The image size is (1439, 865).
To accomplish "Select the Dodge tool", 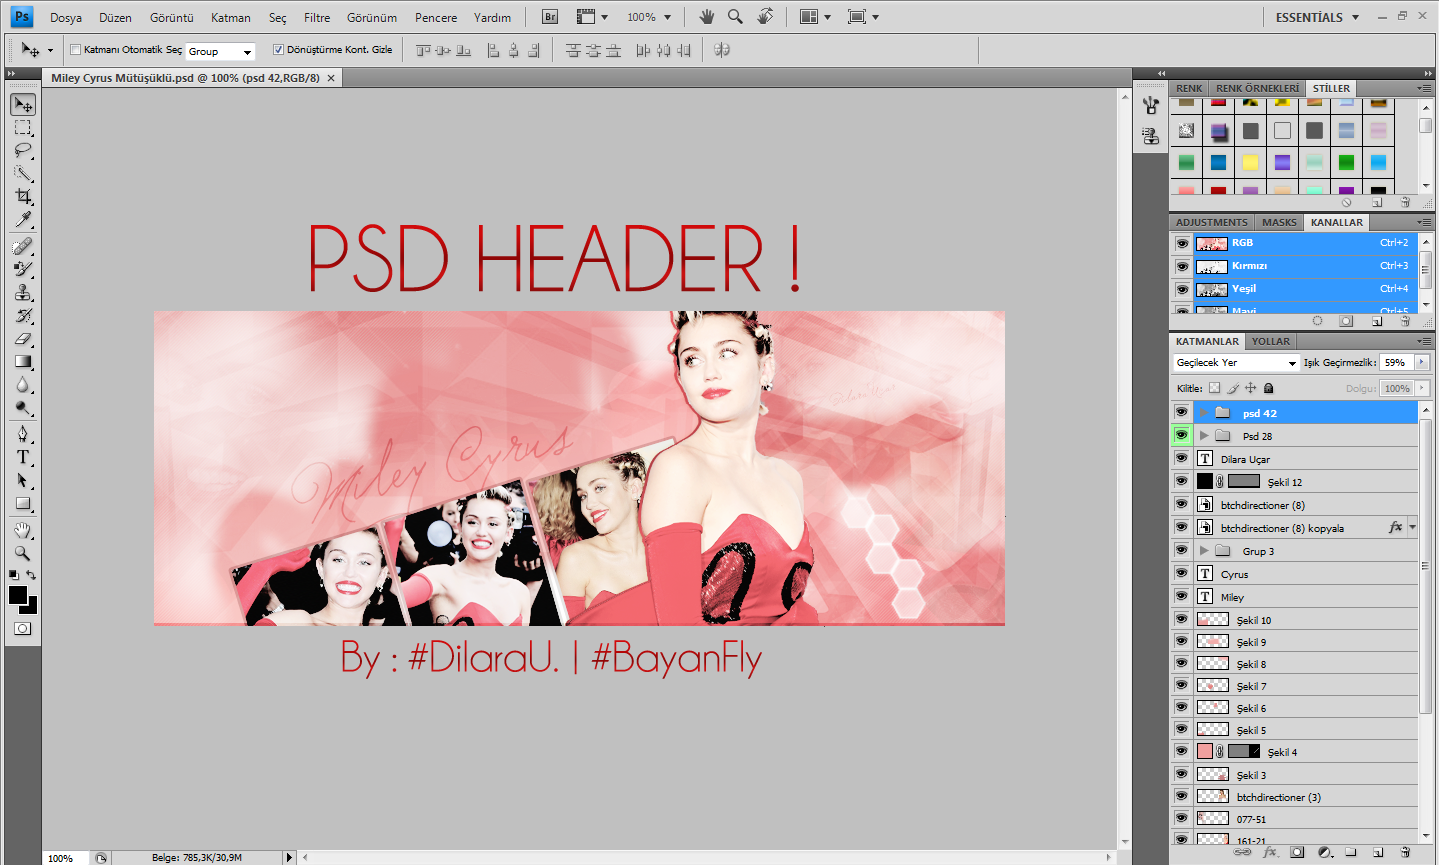I will click(23, 408).
